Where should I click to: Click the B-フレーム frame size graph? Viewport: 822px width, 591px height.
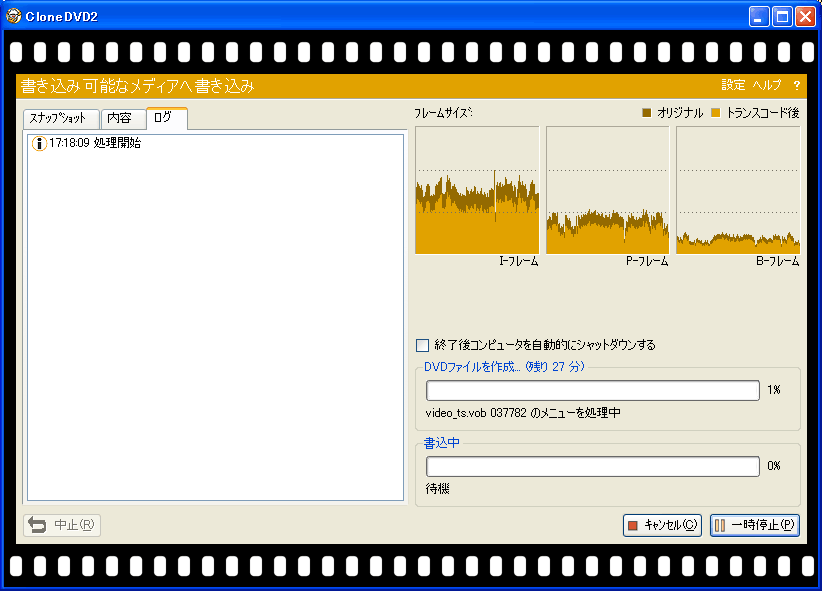tap(738, 190)
